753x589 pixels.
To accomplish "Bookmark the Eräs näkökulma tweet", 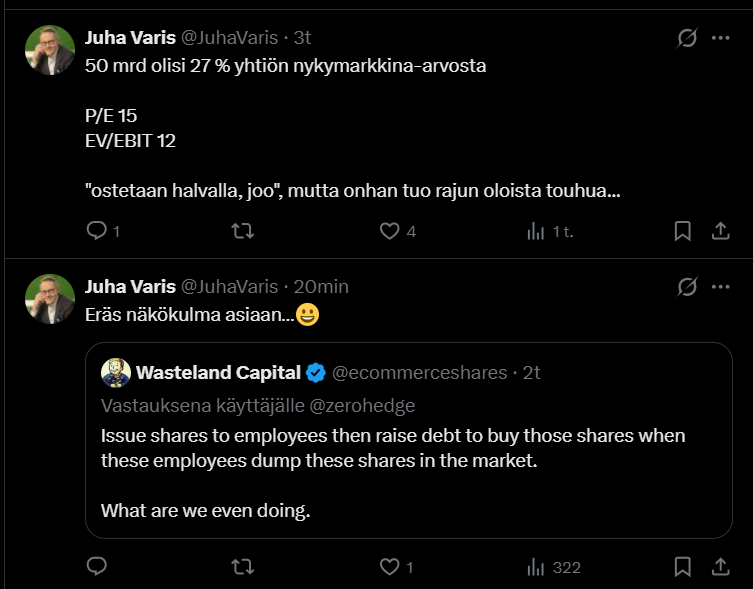I will tap(682, 567).
